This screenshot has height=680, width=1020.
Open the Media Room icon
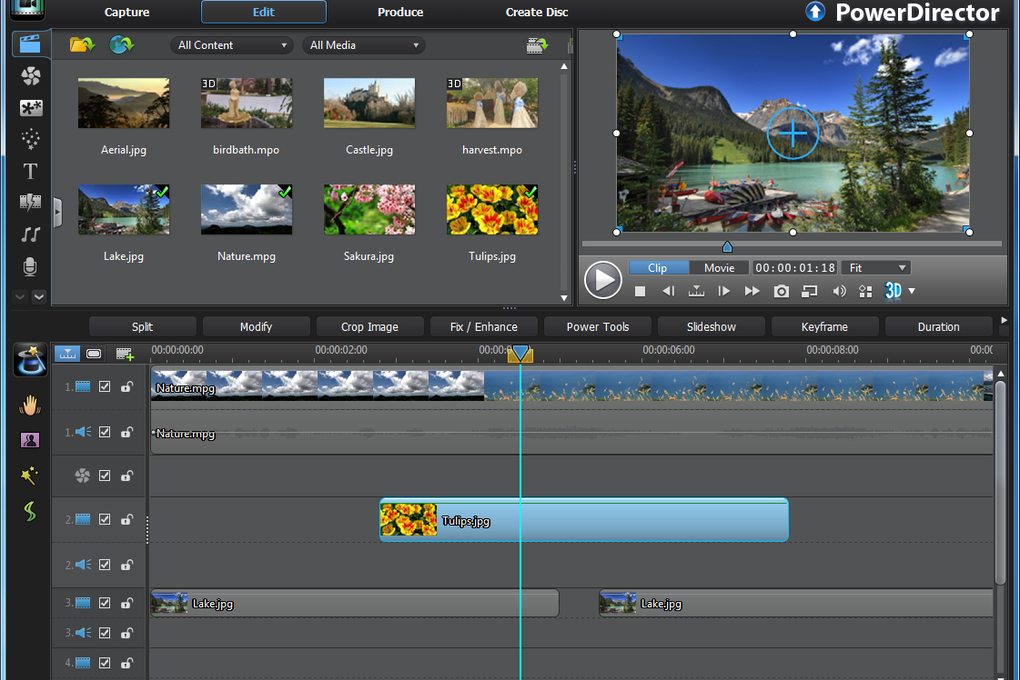[30, 44]
